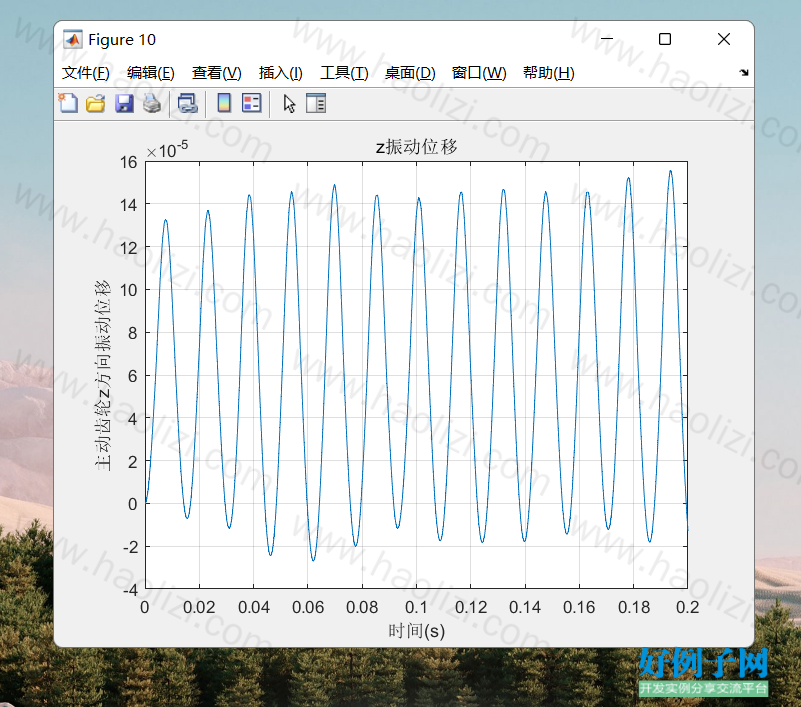This screenshot has width=801, height=707.
Task: Insert a legend via the toolbar icon
Action: point(251,103)
